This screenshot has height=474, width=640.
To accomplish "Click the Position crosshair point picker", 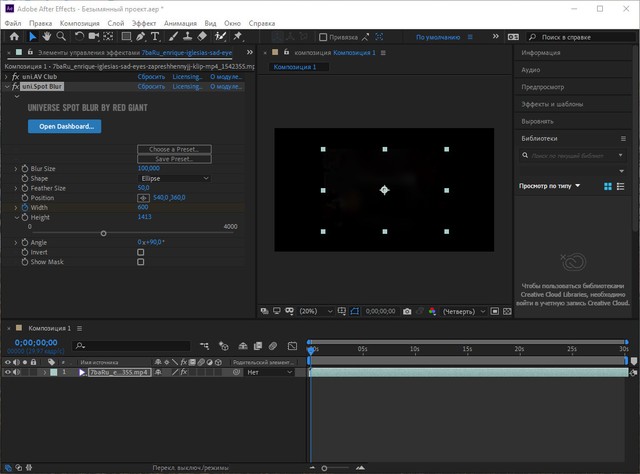I will click(143, 198).
